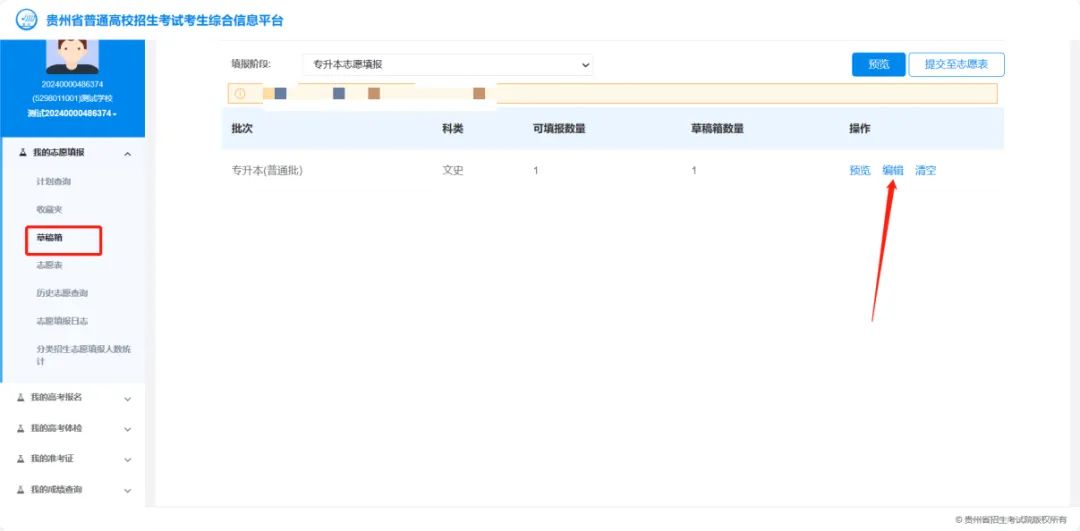The height and width of the screenshot is (531, 1080).
Task: Click the icon beside 我的成绩查询
Action: click(21, 490)
